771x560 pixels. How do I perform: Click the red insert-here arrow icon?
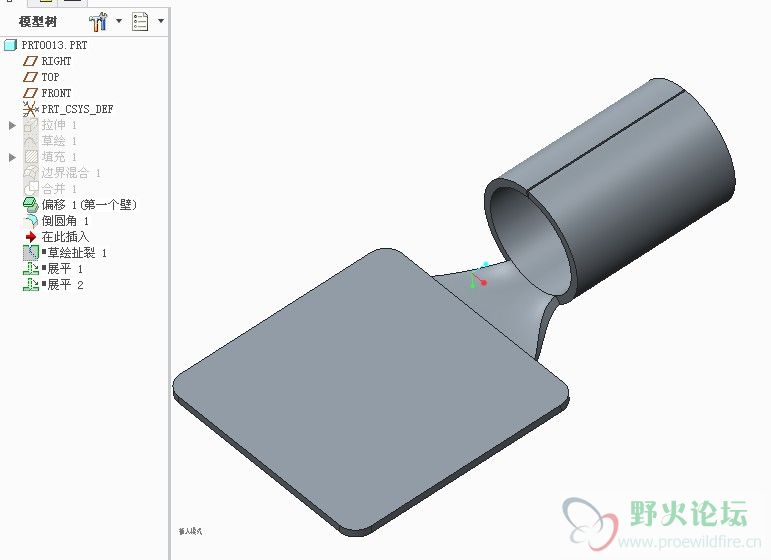[x=30, y=237]
